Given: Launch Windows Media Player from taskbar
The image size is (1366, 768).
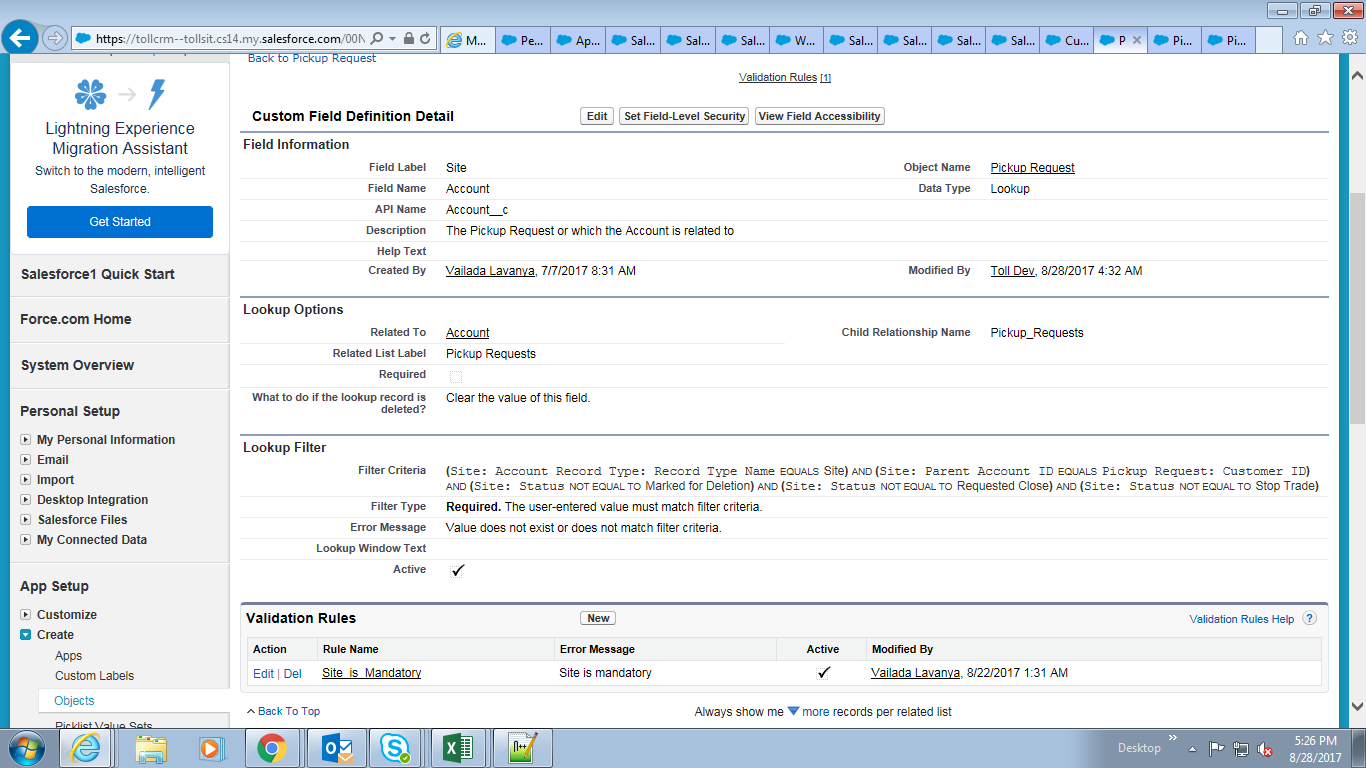Looking at the screenshot, I should click(210, 747).
